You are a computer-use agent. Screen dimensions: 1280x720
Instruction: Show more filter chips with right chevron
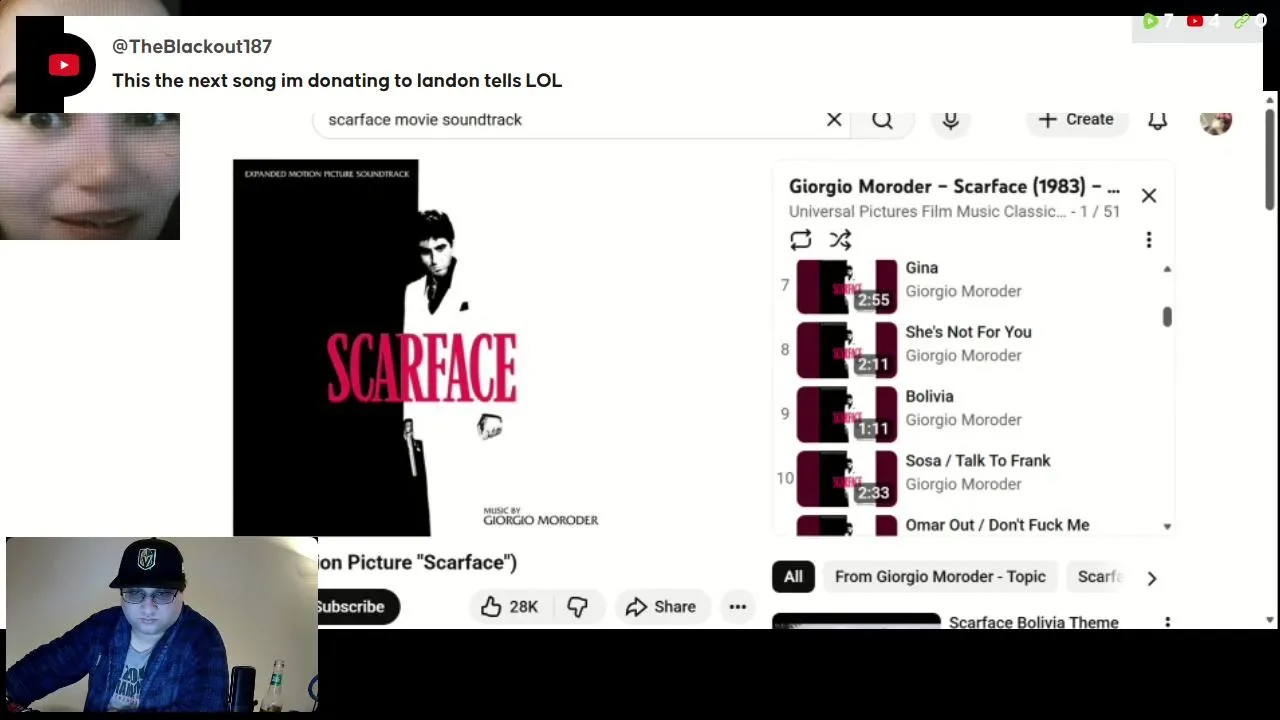tap(1151, 577)
